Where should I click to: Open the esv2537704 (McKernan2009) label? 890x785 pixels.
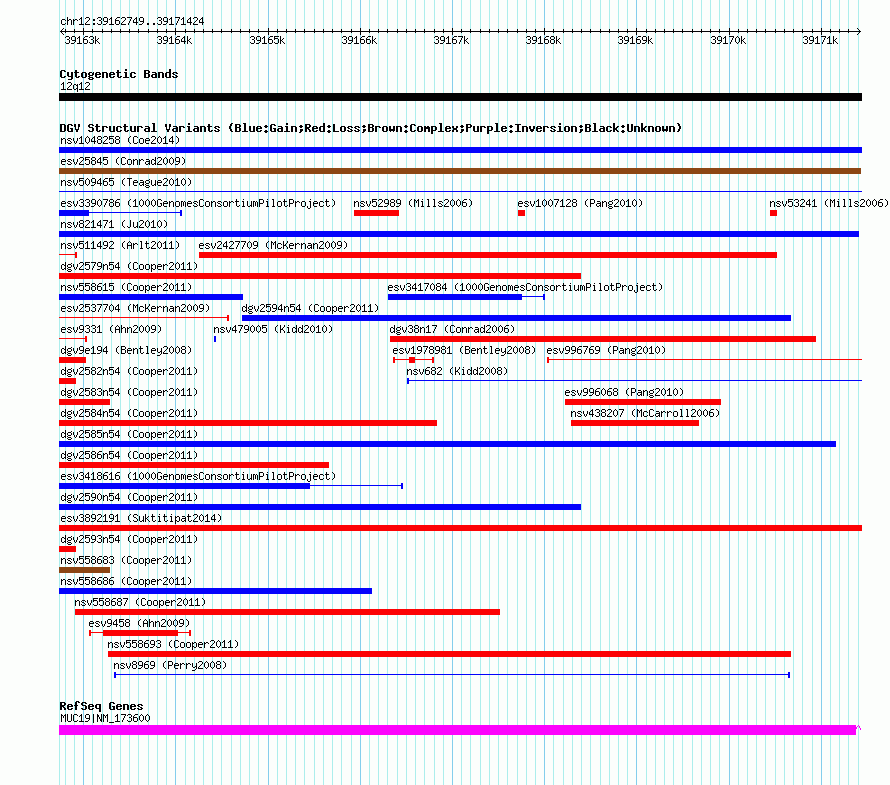(x=135, y=308)
